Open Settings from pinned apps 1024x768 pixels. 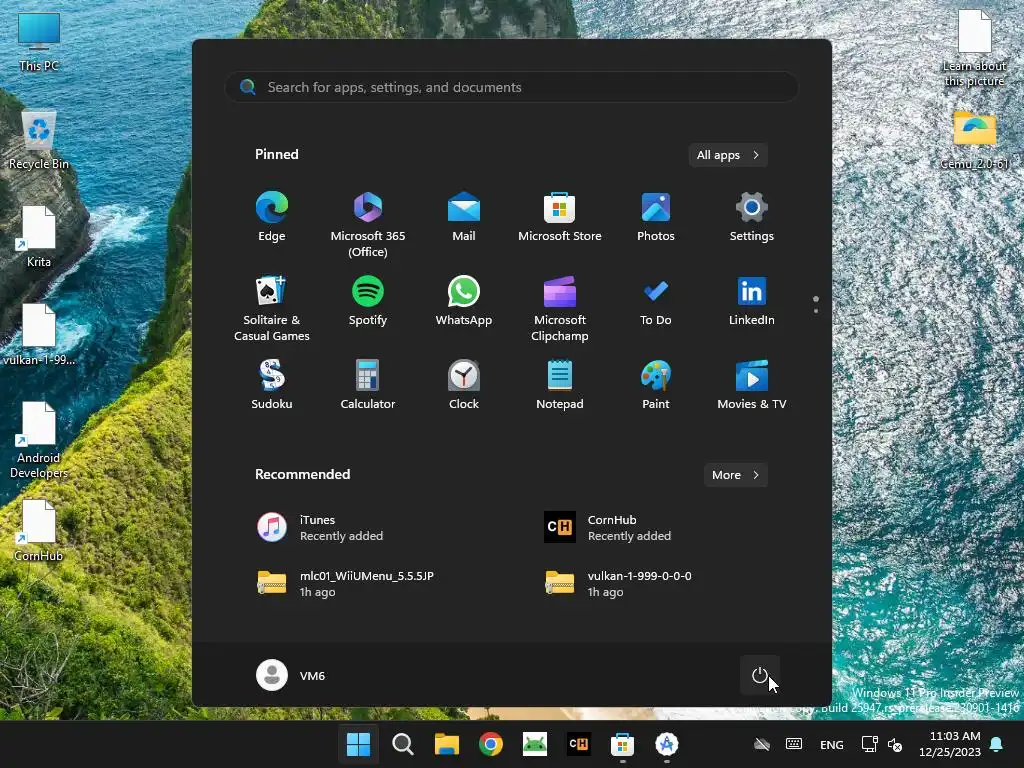click(x=752, y=217)
